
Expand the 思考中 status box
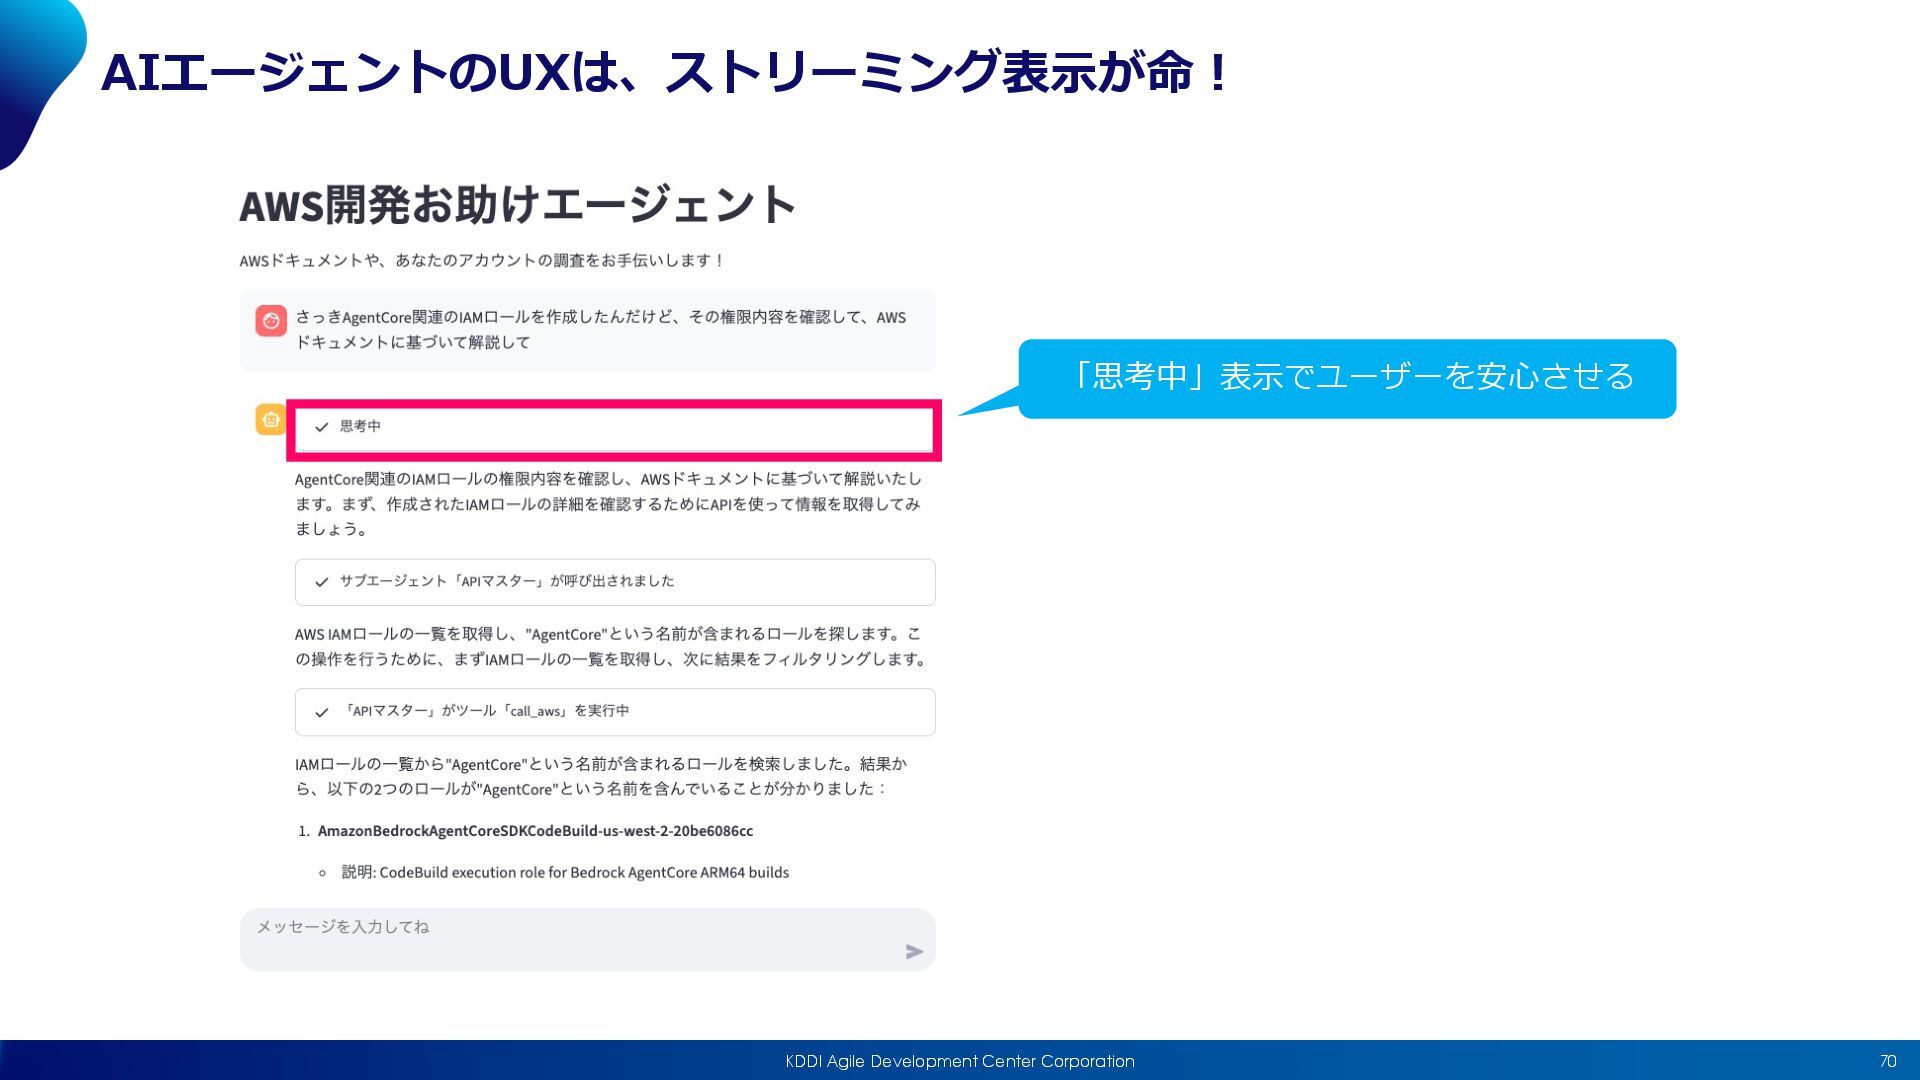pyautogui.click(x=615, y=429)
